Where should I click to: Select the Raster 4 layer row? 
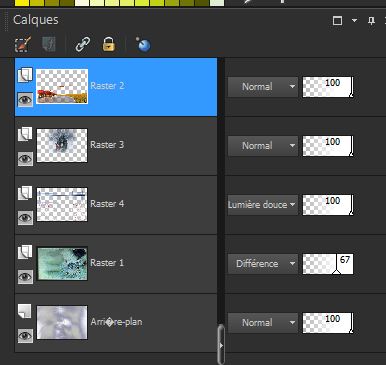click(116, 205)
